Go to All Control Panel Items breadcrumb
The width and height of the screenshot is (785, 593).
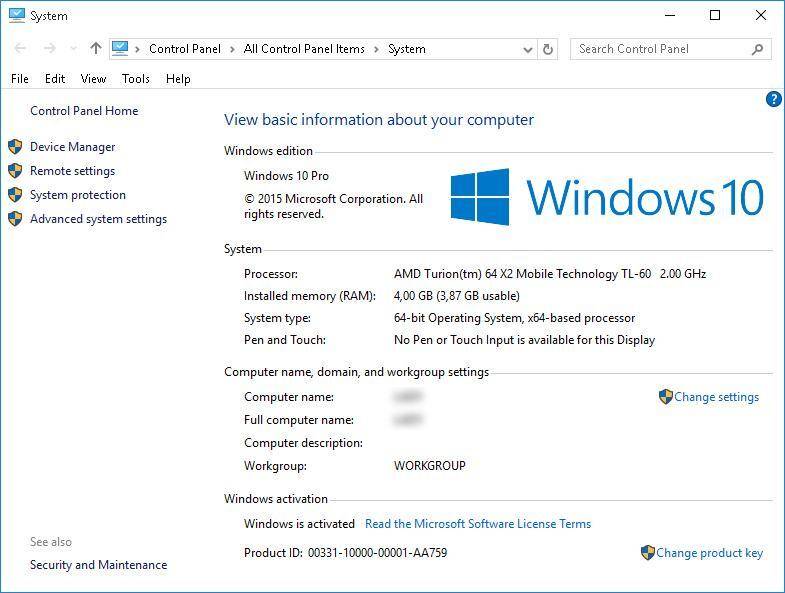[x=304, y=49]
